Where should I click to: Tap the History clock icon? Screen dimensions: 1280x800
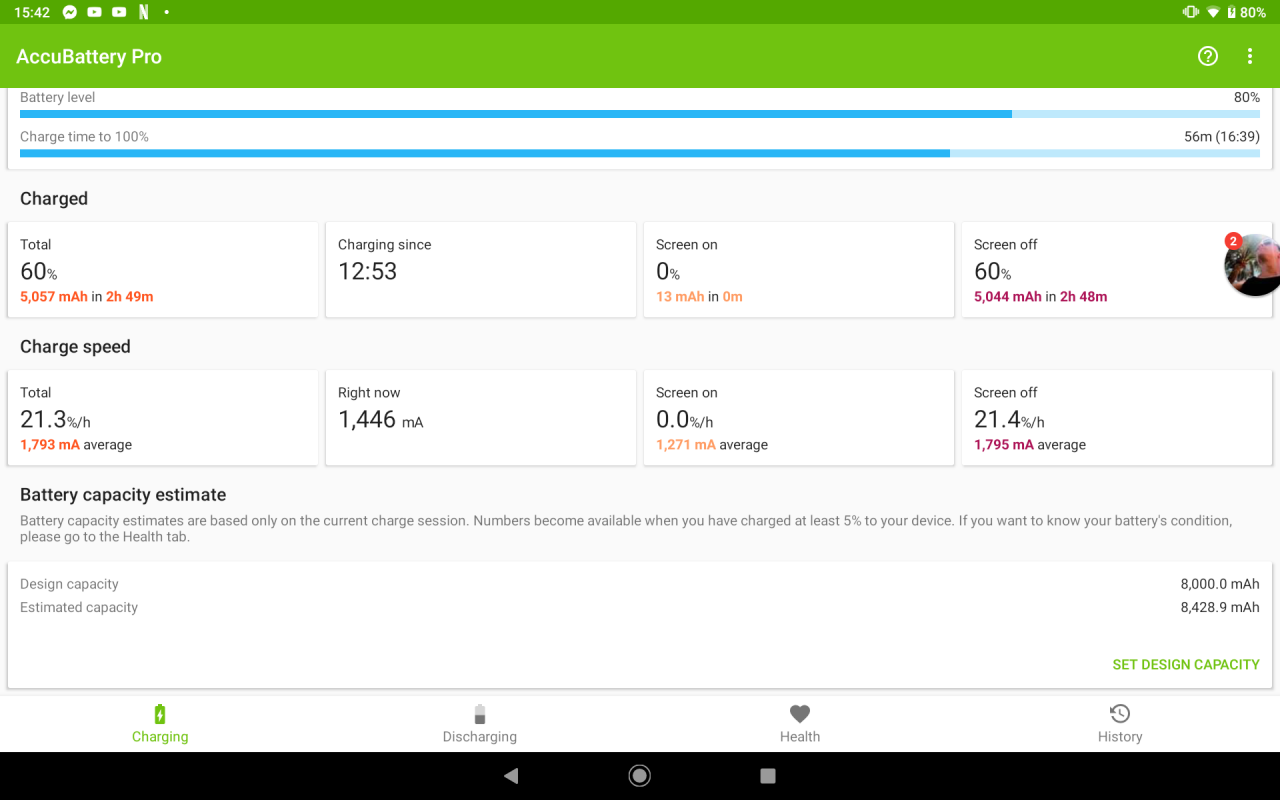[x=1120, y=714]
